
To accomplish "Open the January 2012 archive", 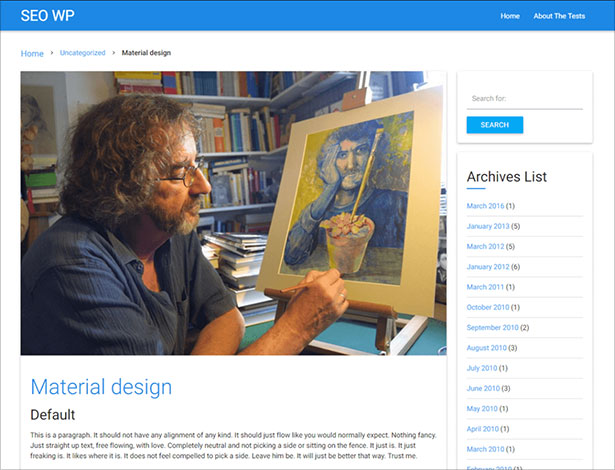I will 488,267.
